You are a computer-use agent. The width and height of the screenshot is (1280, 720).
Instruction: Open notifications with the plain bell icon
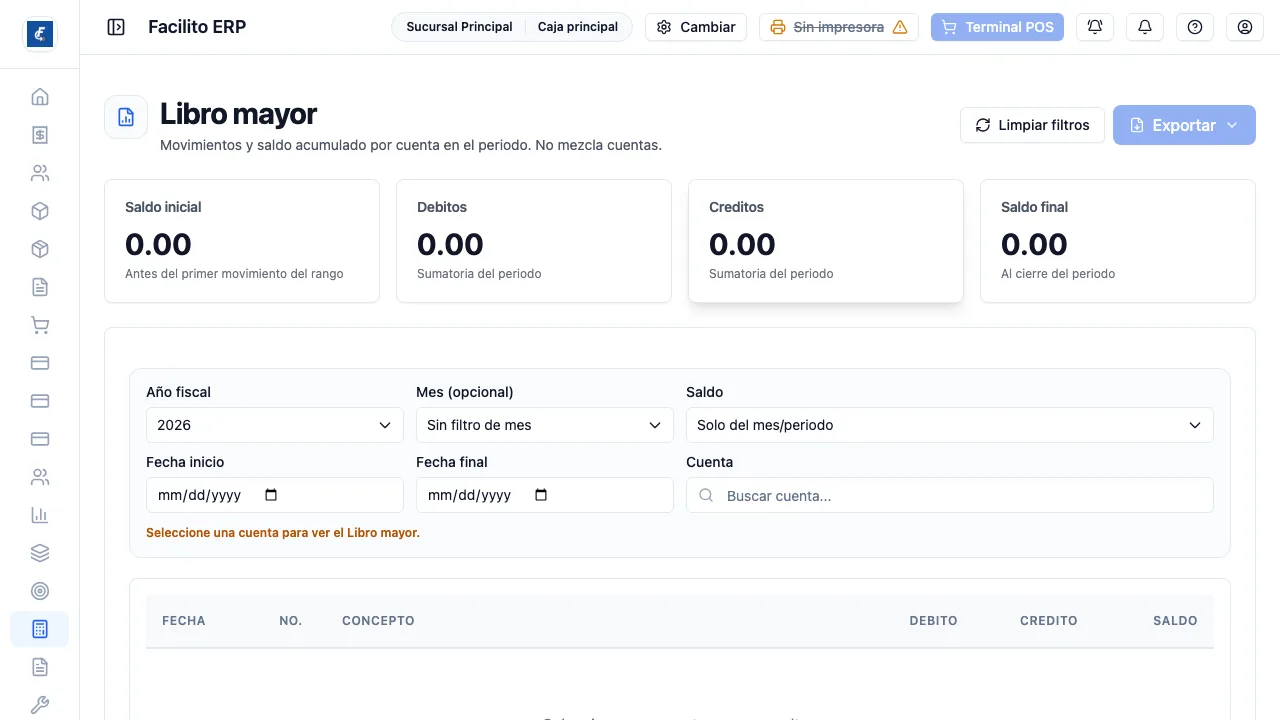(1145, 27)
